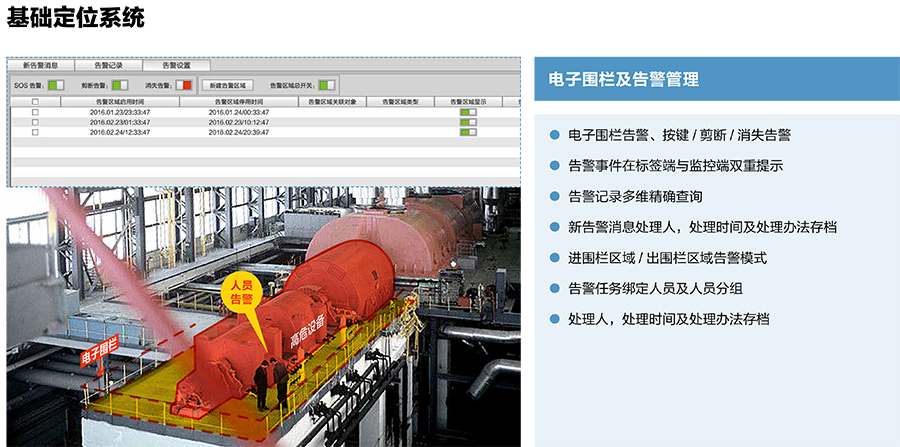Viewport: 900px width, 447px height.
Task: Toggle the 告警区域总开关 master switch
Action: pyautogui.click(x=327, y=85)
